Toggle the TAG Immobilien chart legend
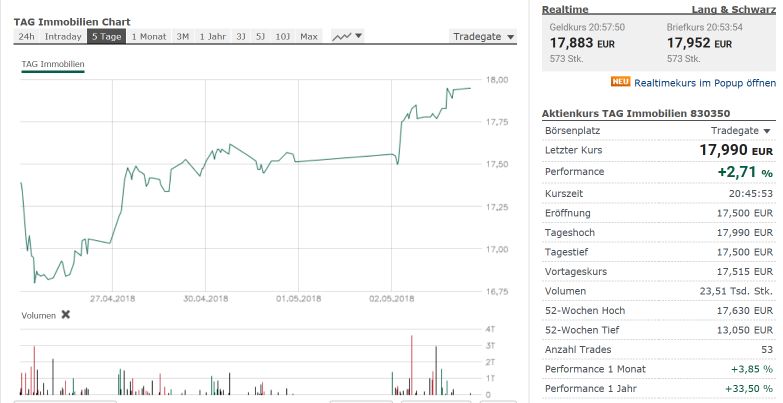783x403 pixels. [53, 65]
